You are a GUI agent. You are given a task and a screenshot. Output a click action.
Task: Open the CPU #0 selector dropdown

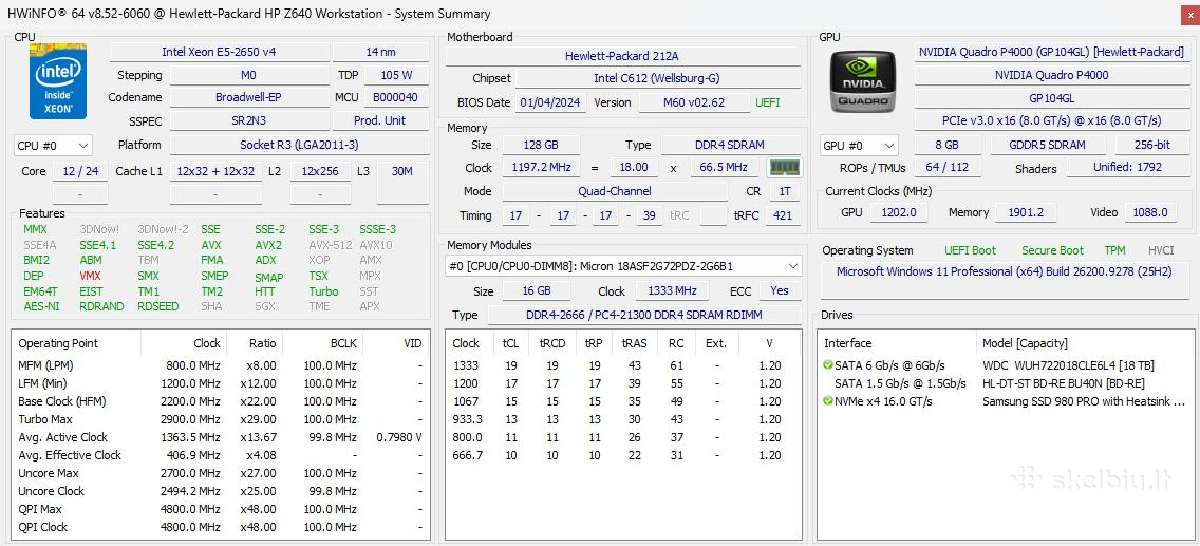click(53, 145)
